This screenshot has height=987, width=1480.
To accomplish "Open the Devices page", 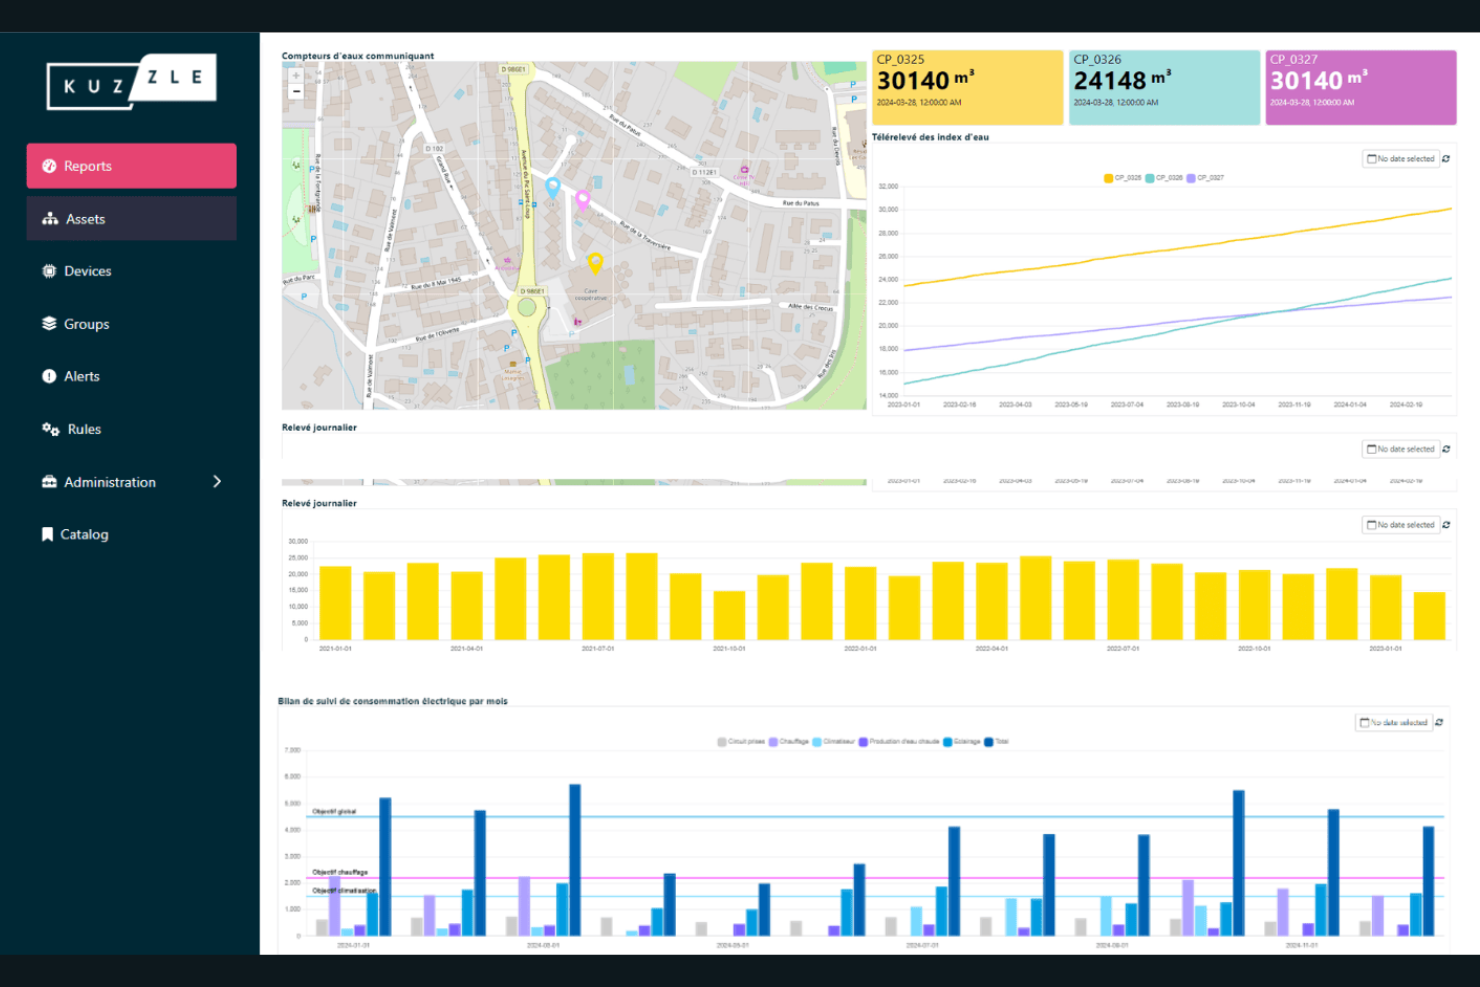I will pyautogui.click(x=88, y=270).
